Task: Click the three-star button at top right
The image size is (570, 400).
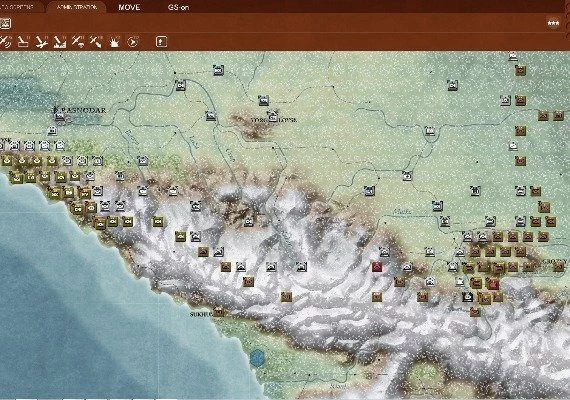Action: [553, 24]
